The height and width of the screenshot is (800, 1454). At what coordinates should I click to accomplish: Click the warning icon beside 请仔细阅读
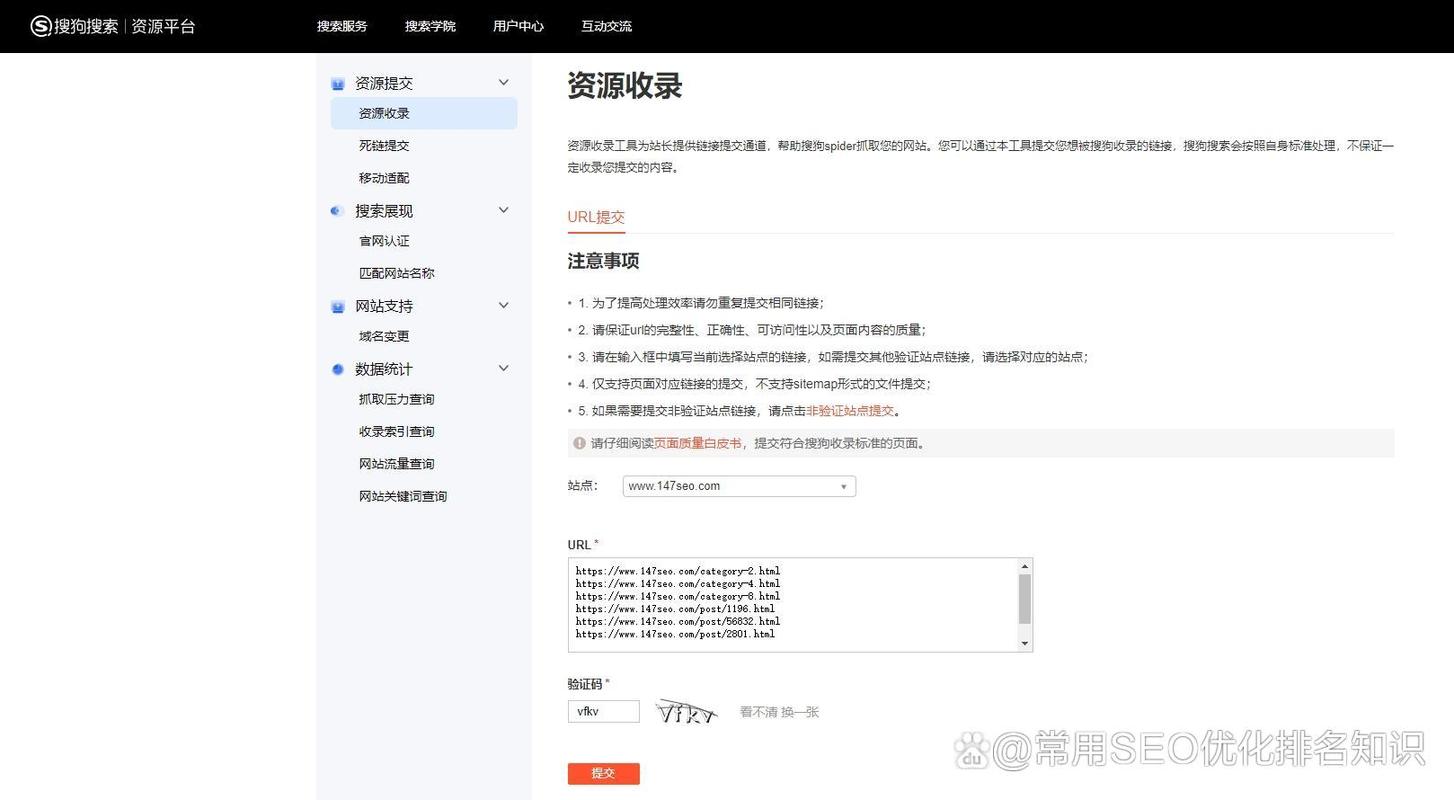[579, 443]
